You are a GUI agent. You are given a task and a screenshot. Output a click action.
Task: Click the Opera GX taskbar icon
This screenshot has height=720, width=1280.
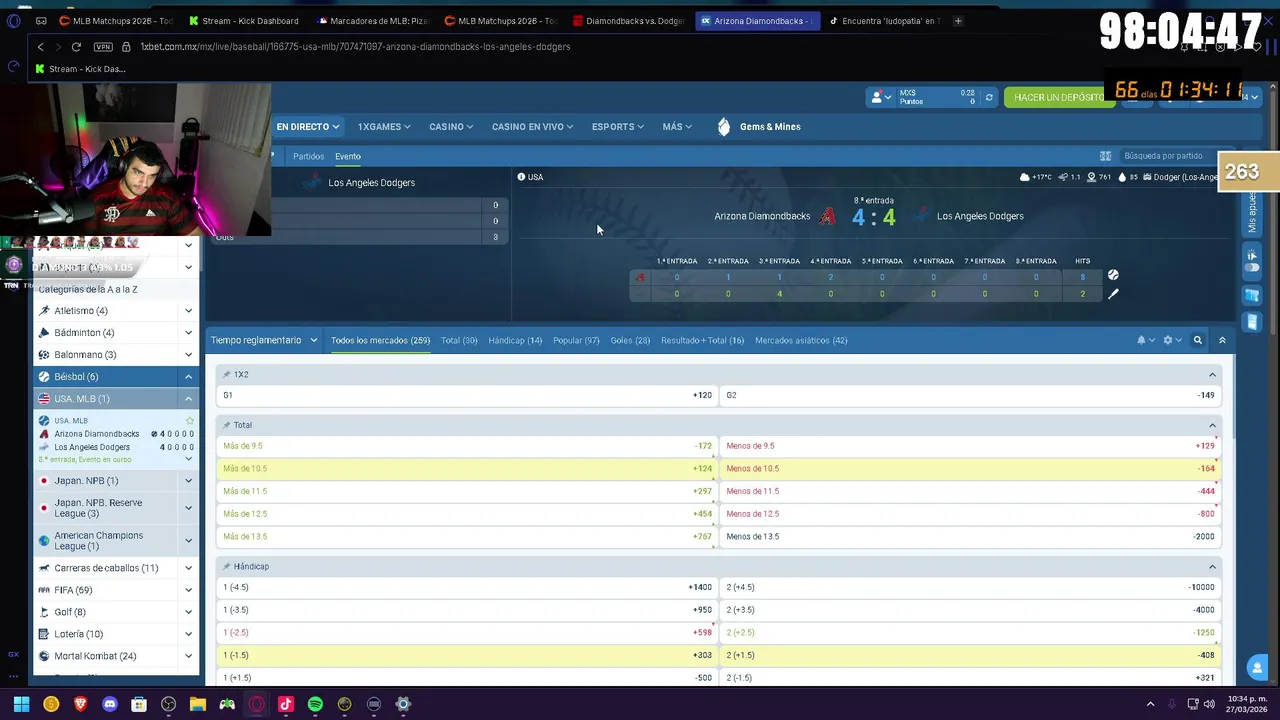[x=257, y=704]
